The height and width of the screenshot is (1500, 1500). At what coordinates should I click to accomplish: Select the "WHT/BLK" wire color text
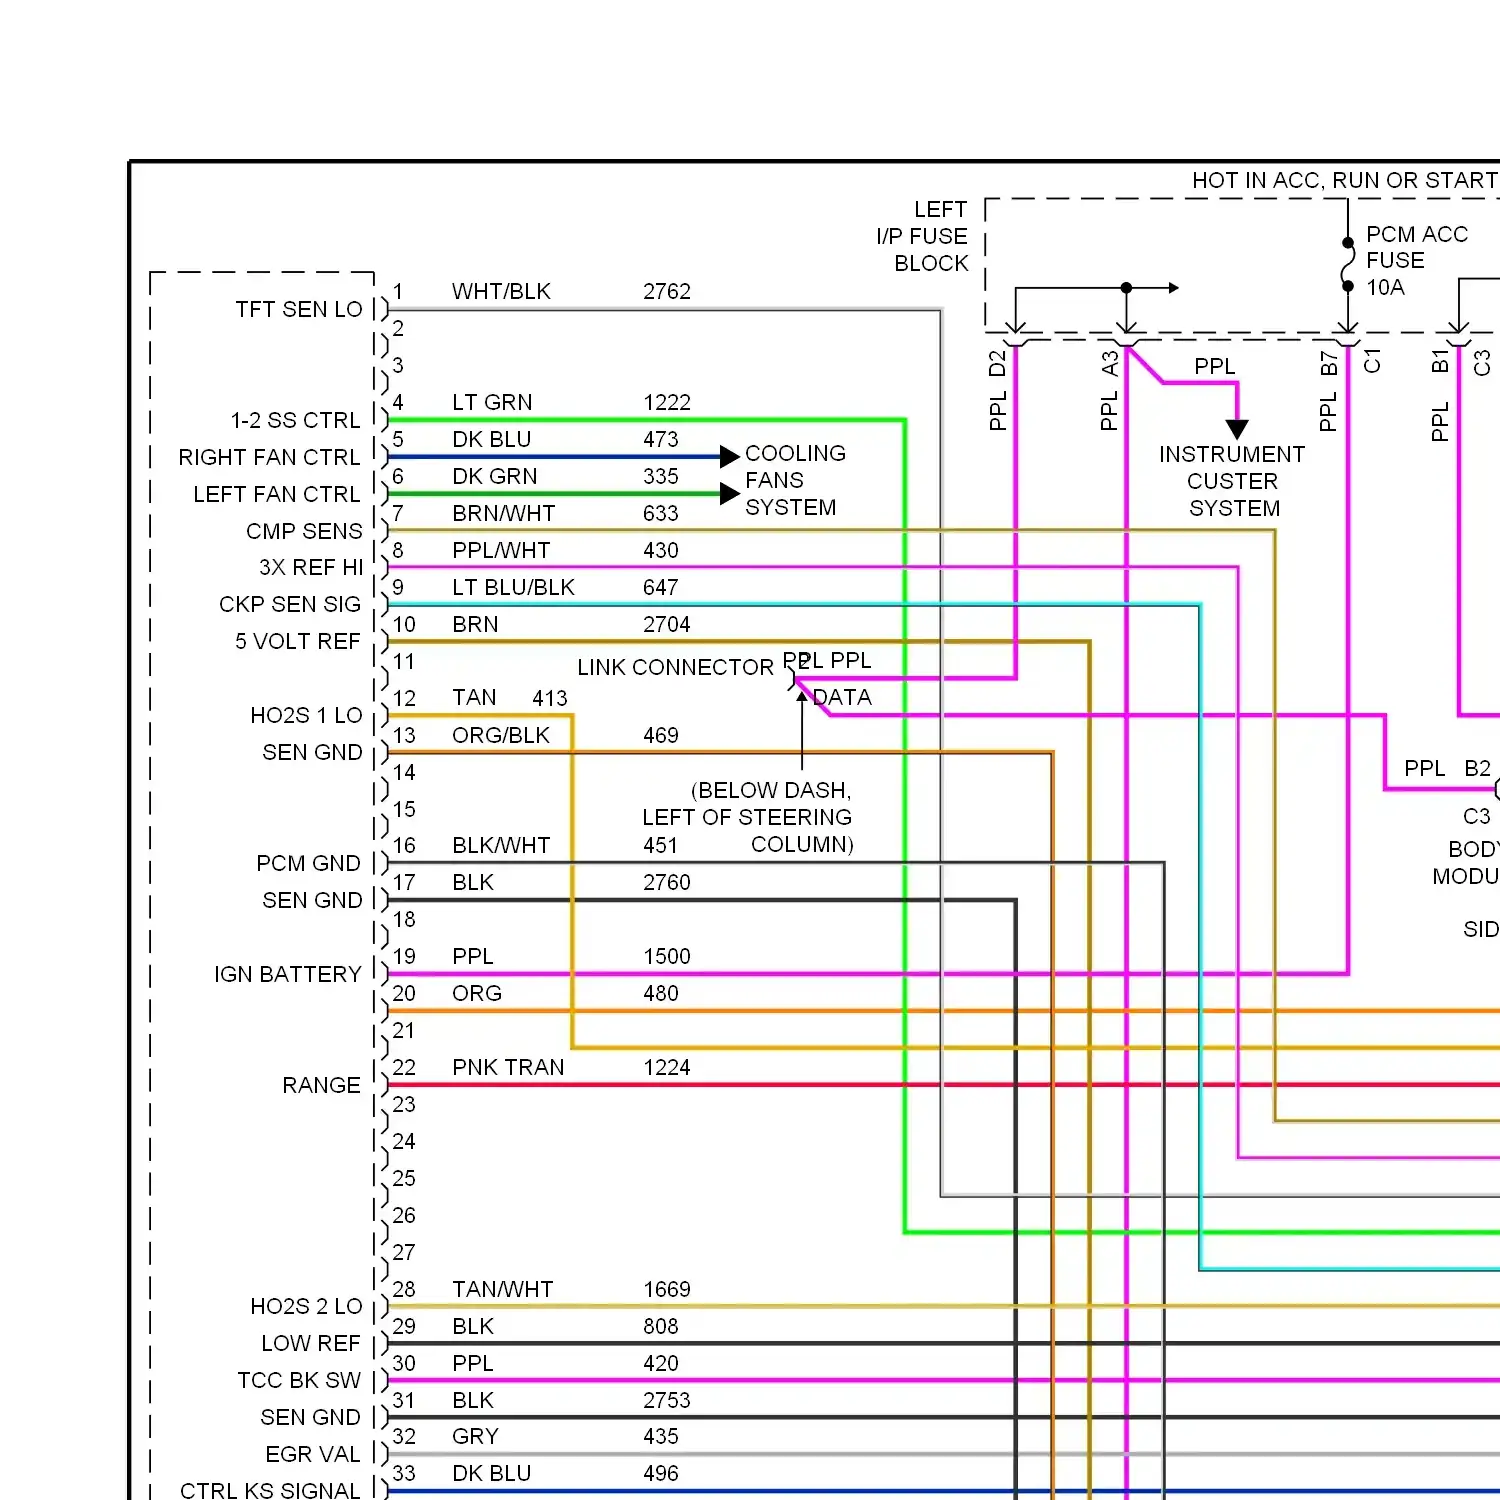pos(501,291)
